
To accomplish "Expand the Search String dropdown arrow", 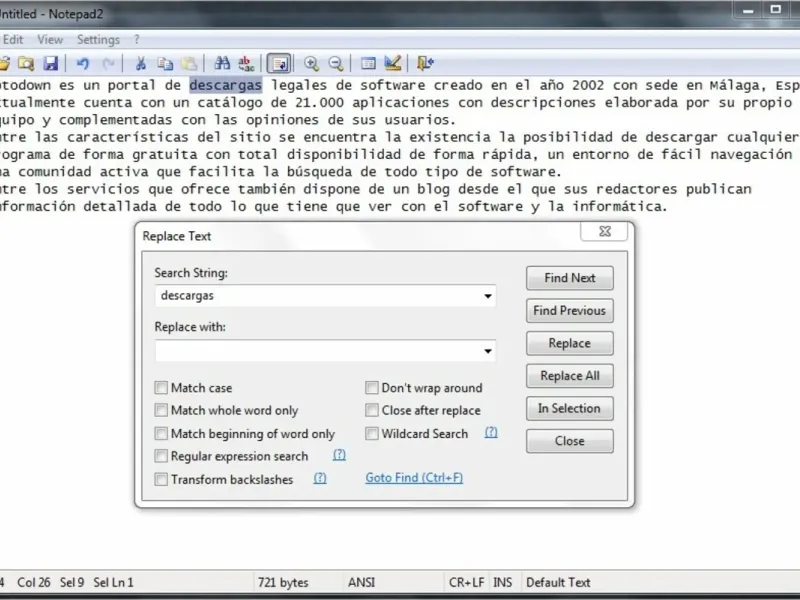I will pos(488,296).
